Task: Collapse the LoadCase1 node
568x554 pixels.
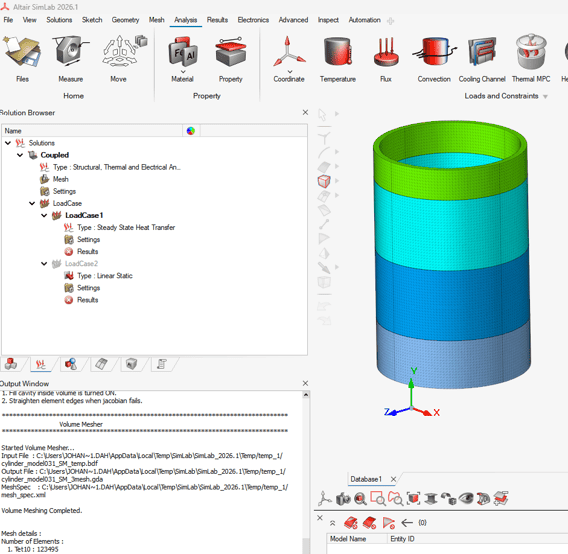Action: pos(44,216)
